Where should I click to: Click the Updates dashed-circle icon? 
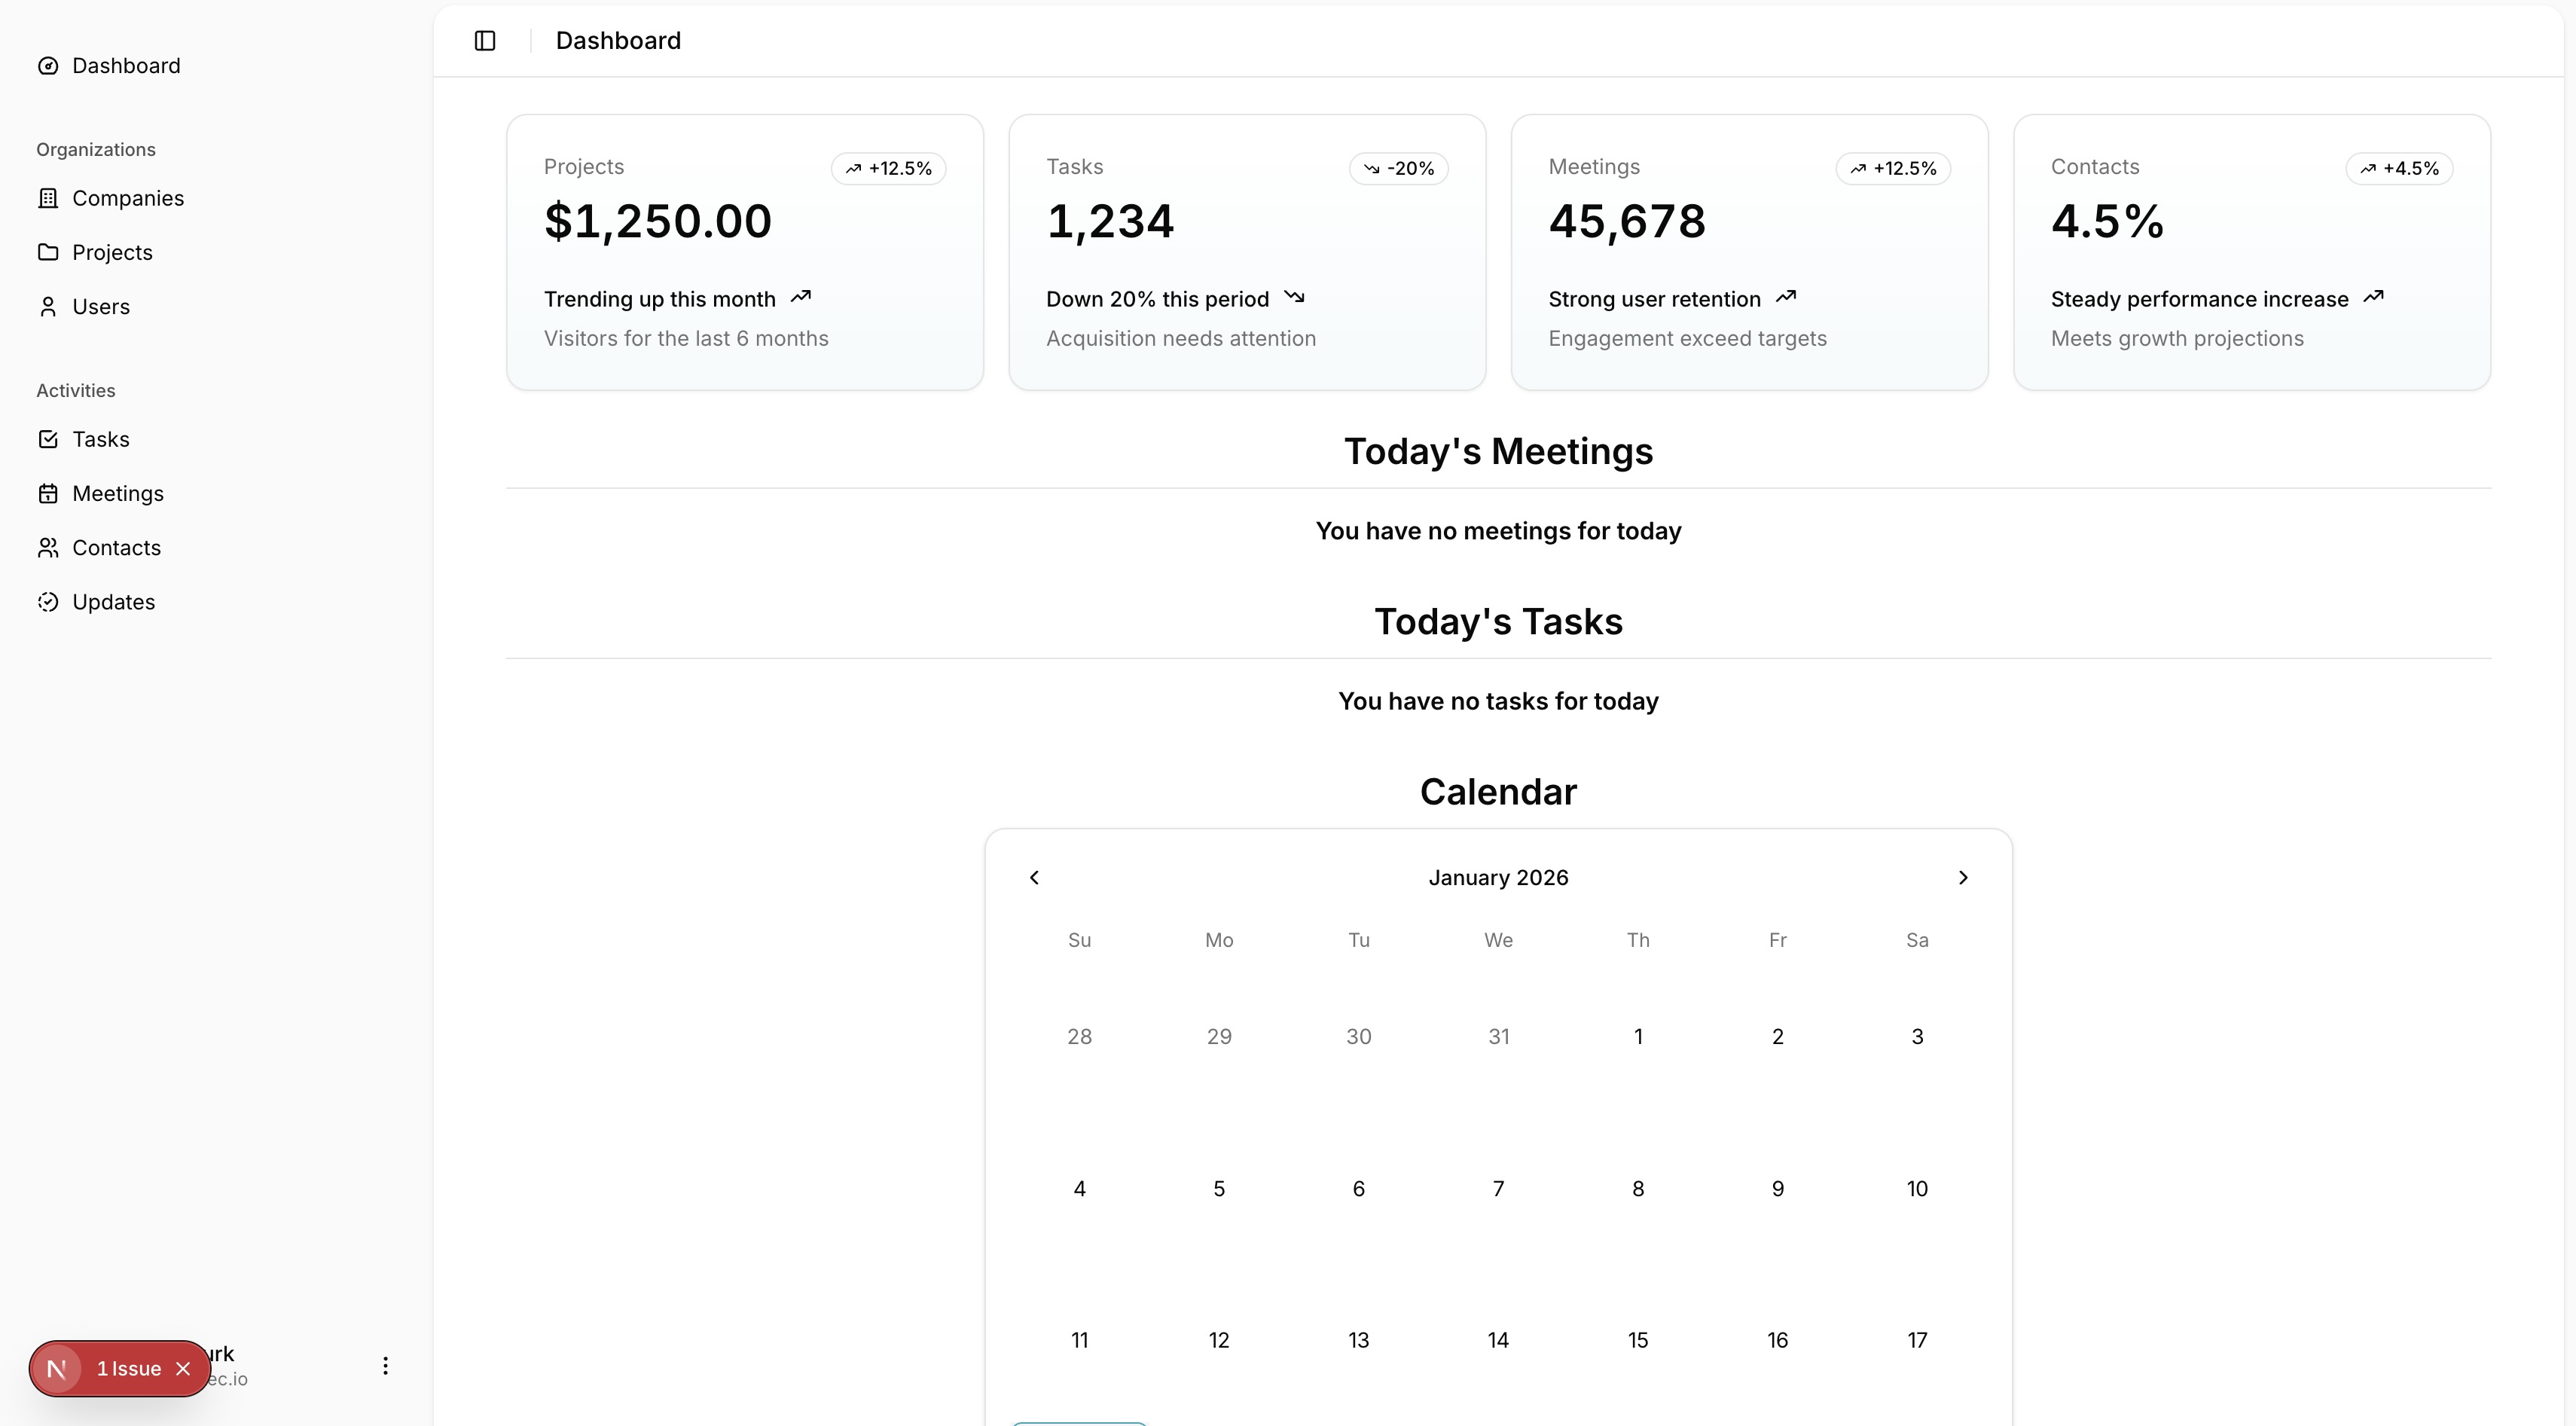pyautogui.click(x=48, y=602)
